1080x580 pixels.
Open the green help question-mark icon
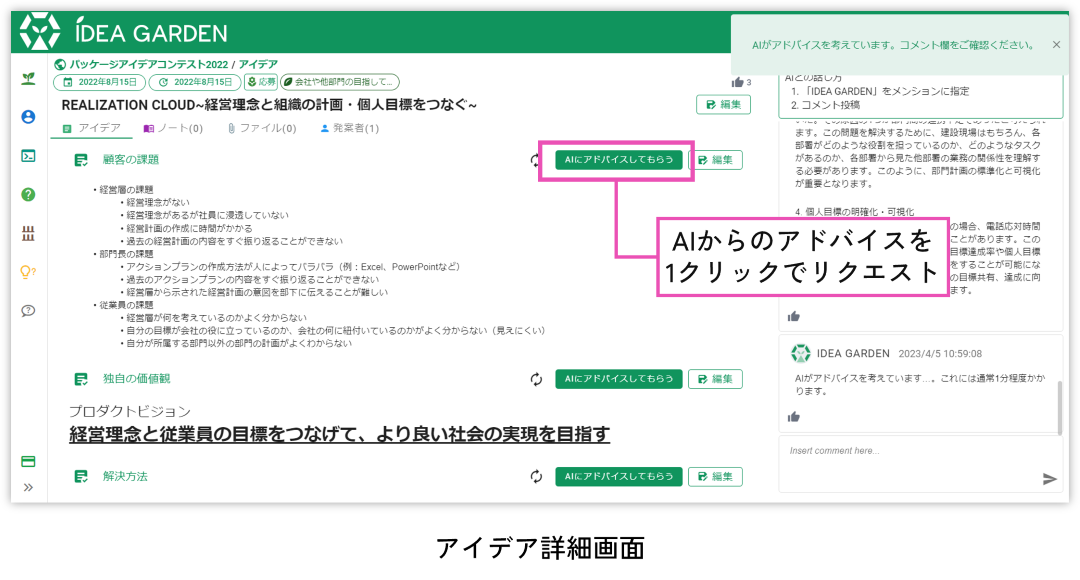point(28,194)
